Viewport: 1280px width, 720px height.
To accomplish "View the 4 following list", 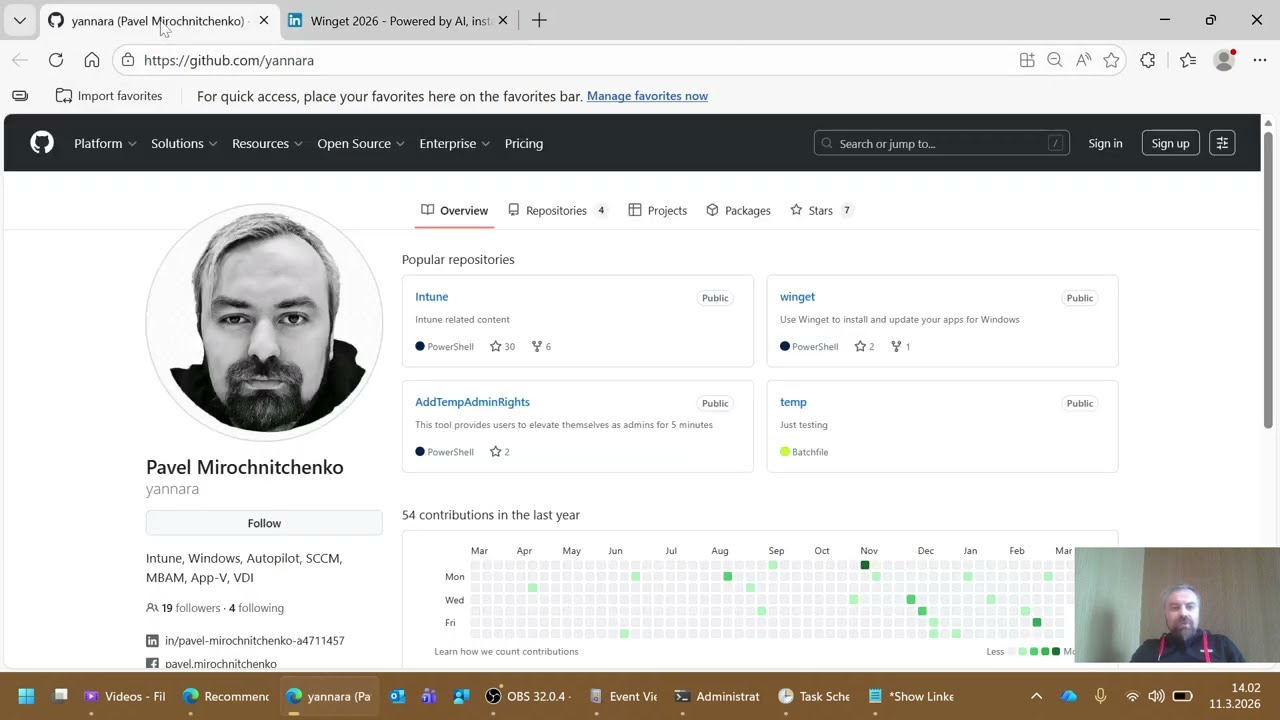I will (x=256, y=608).
